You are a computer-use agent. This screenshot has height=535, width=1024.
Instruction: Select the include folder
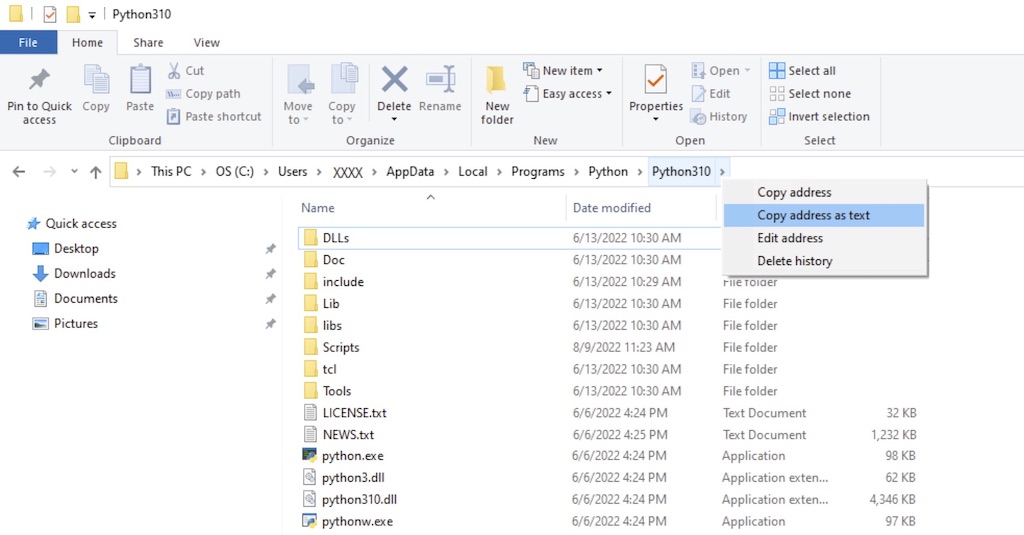pos(343,282)
